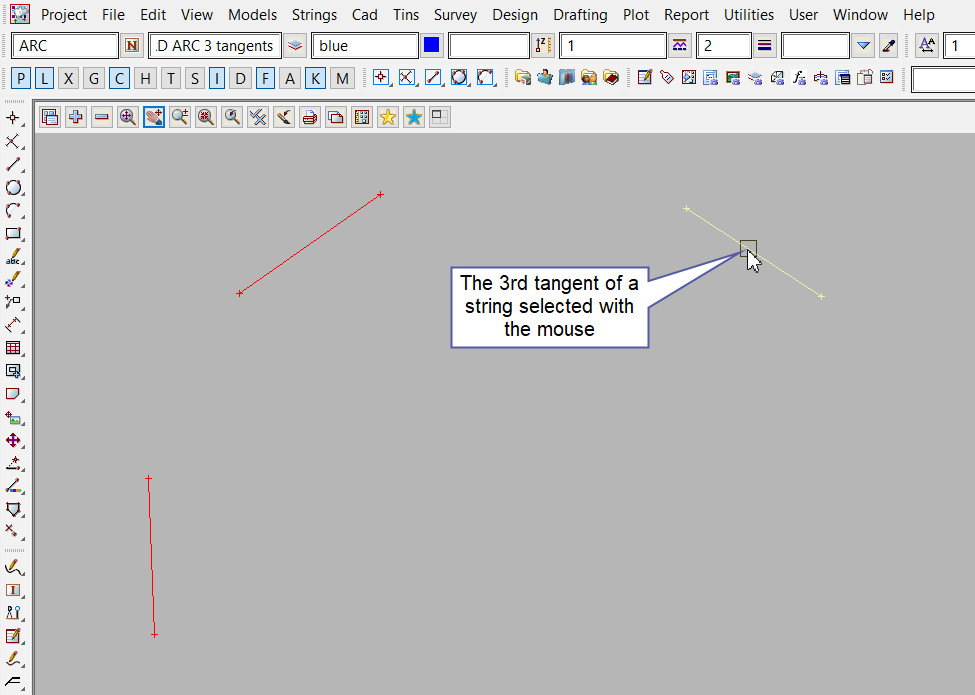Open the Drafting menu

tap(580, 15)
